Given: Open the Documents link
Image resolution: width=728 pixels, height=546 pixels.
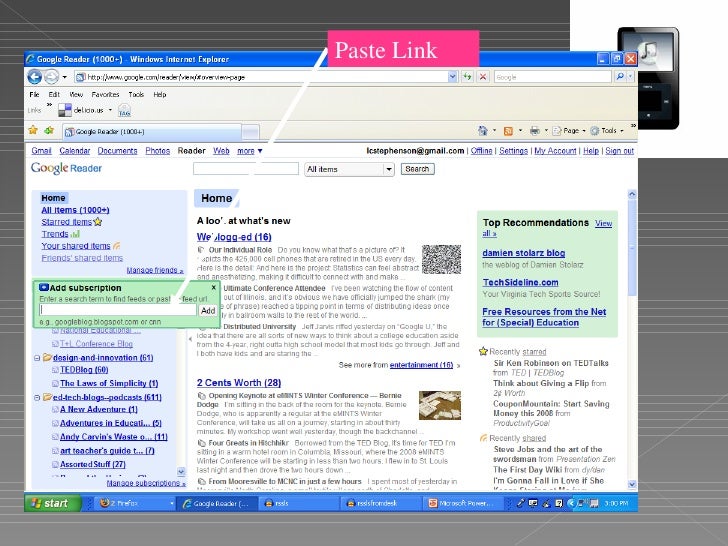Looking at the screenshot, I should click(x=117, y=151).
